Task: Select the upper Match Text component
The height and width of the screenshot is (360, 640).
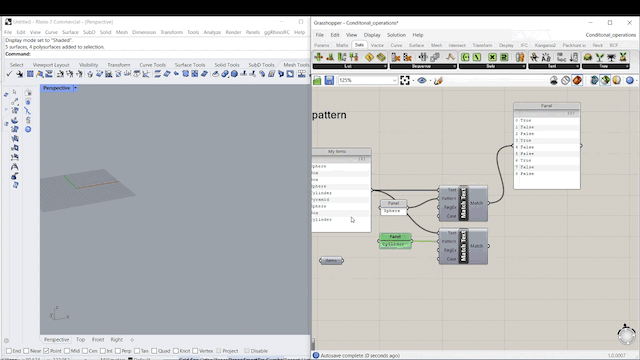Action: click(x=463, y=203)
